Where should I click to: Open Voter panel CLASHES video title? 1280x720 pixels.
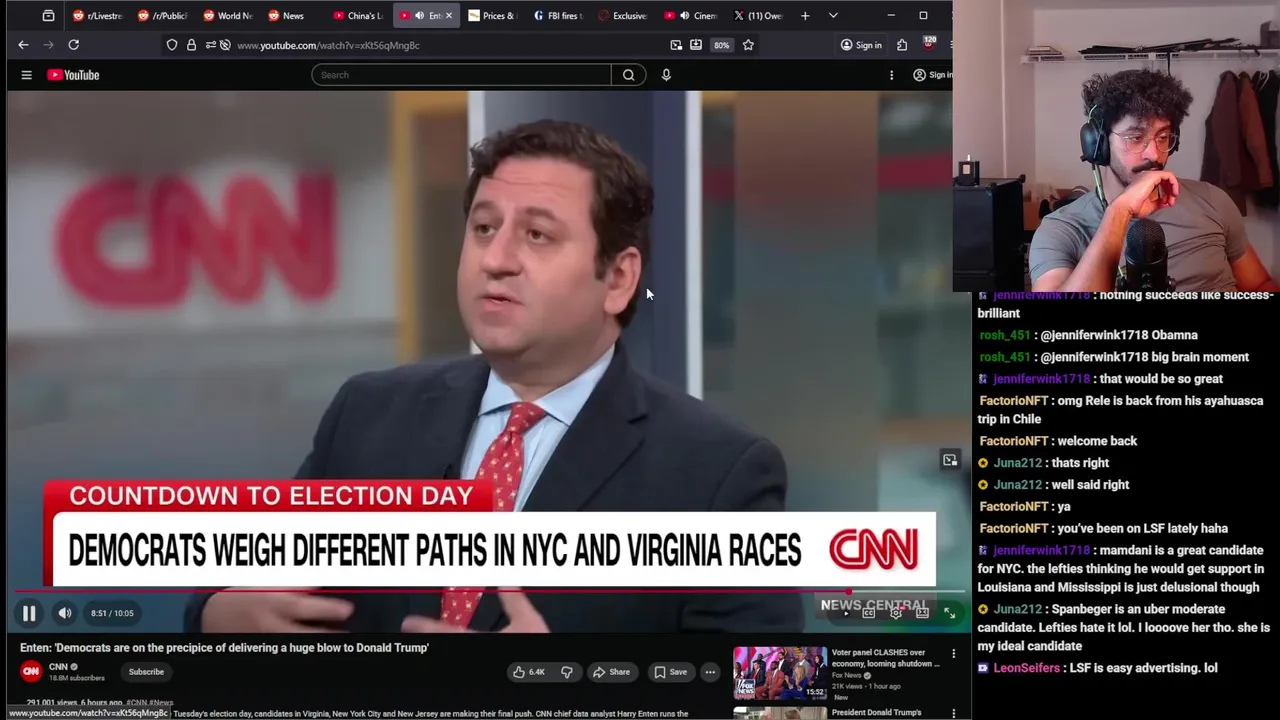coord(886,658)
